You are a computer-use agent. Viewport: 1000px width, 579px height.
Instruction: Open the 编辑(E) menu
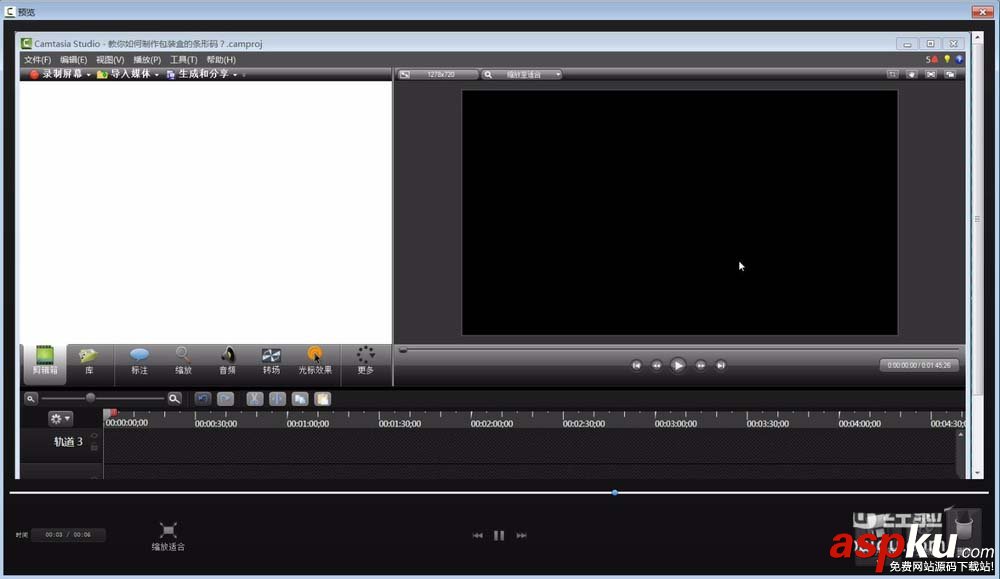tap(73, 60)
